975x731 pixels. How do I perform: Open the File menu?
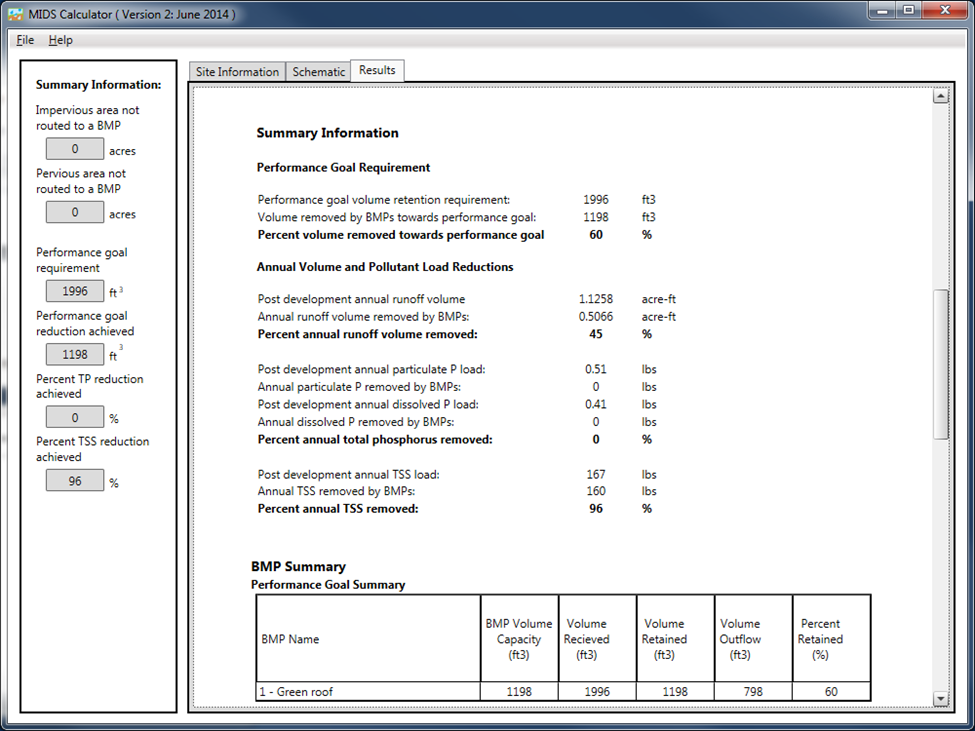(25, 40)
